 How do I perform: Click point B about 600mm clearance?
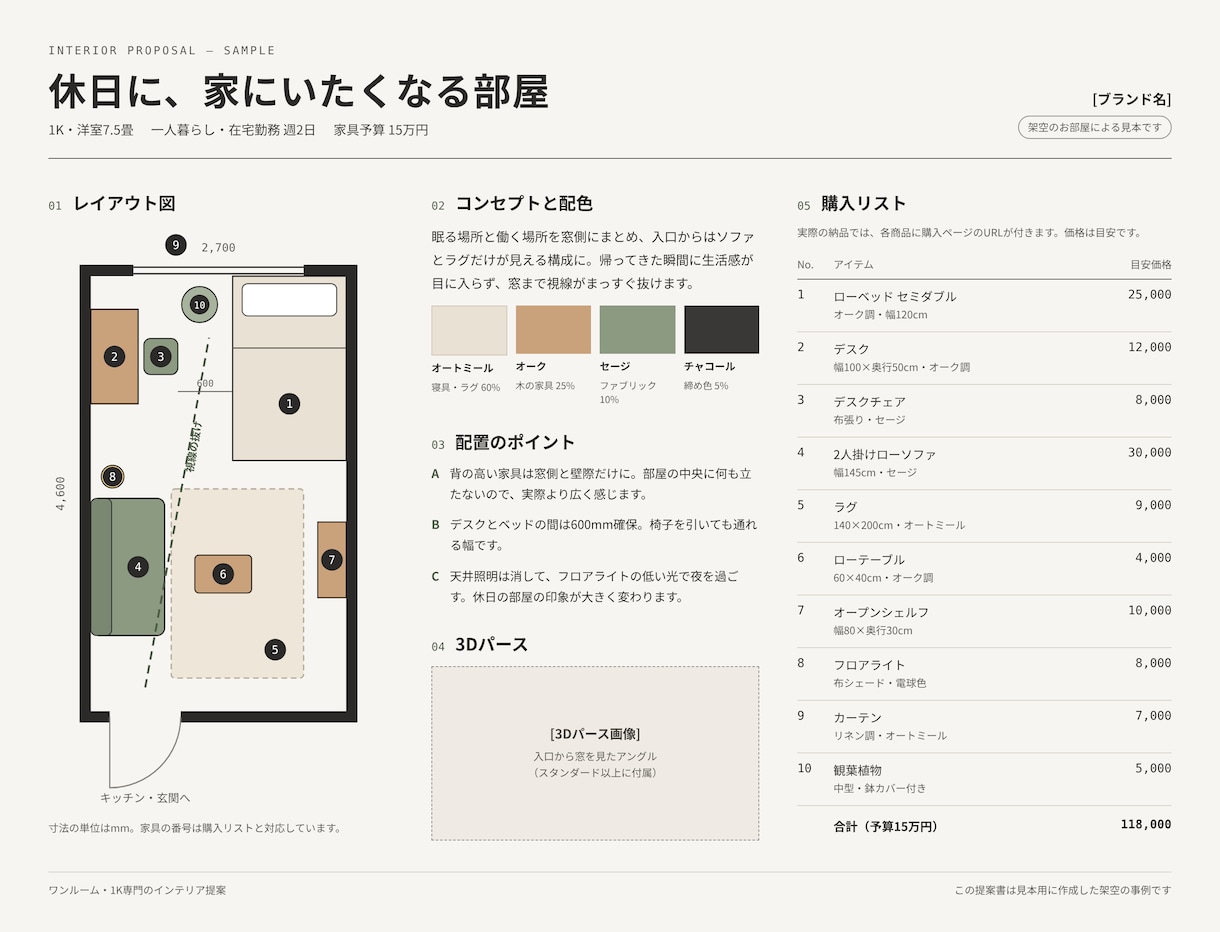tap(595, 535)
